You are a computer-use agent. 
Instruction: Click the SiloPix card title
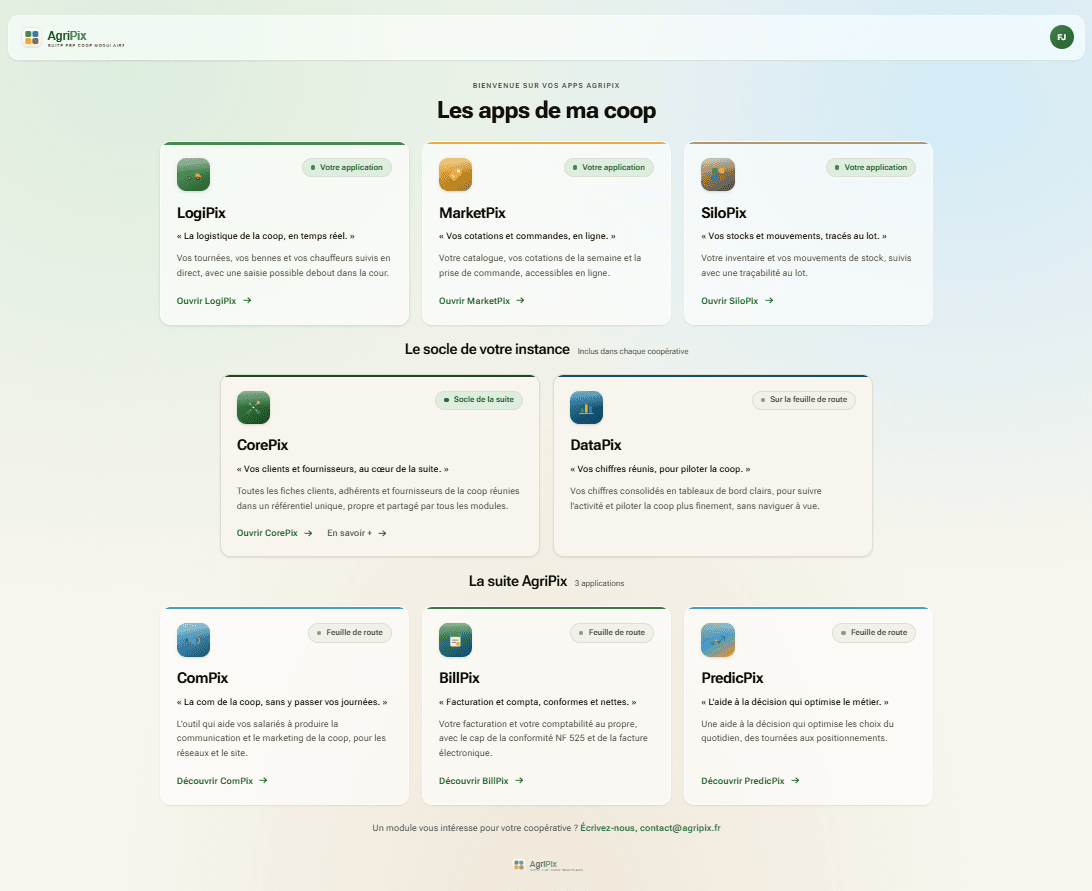click(x=724, y=213)
